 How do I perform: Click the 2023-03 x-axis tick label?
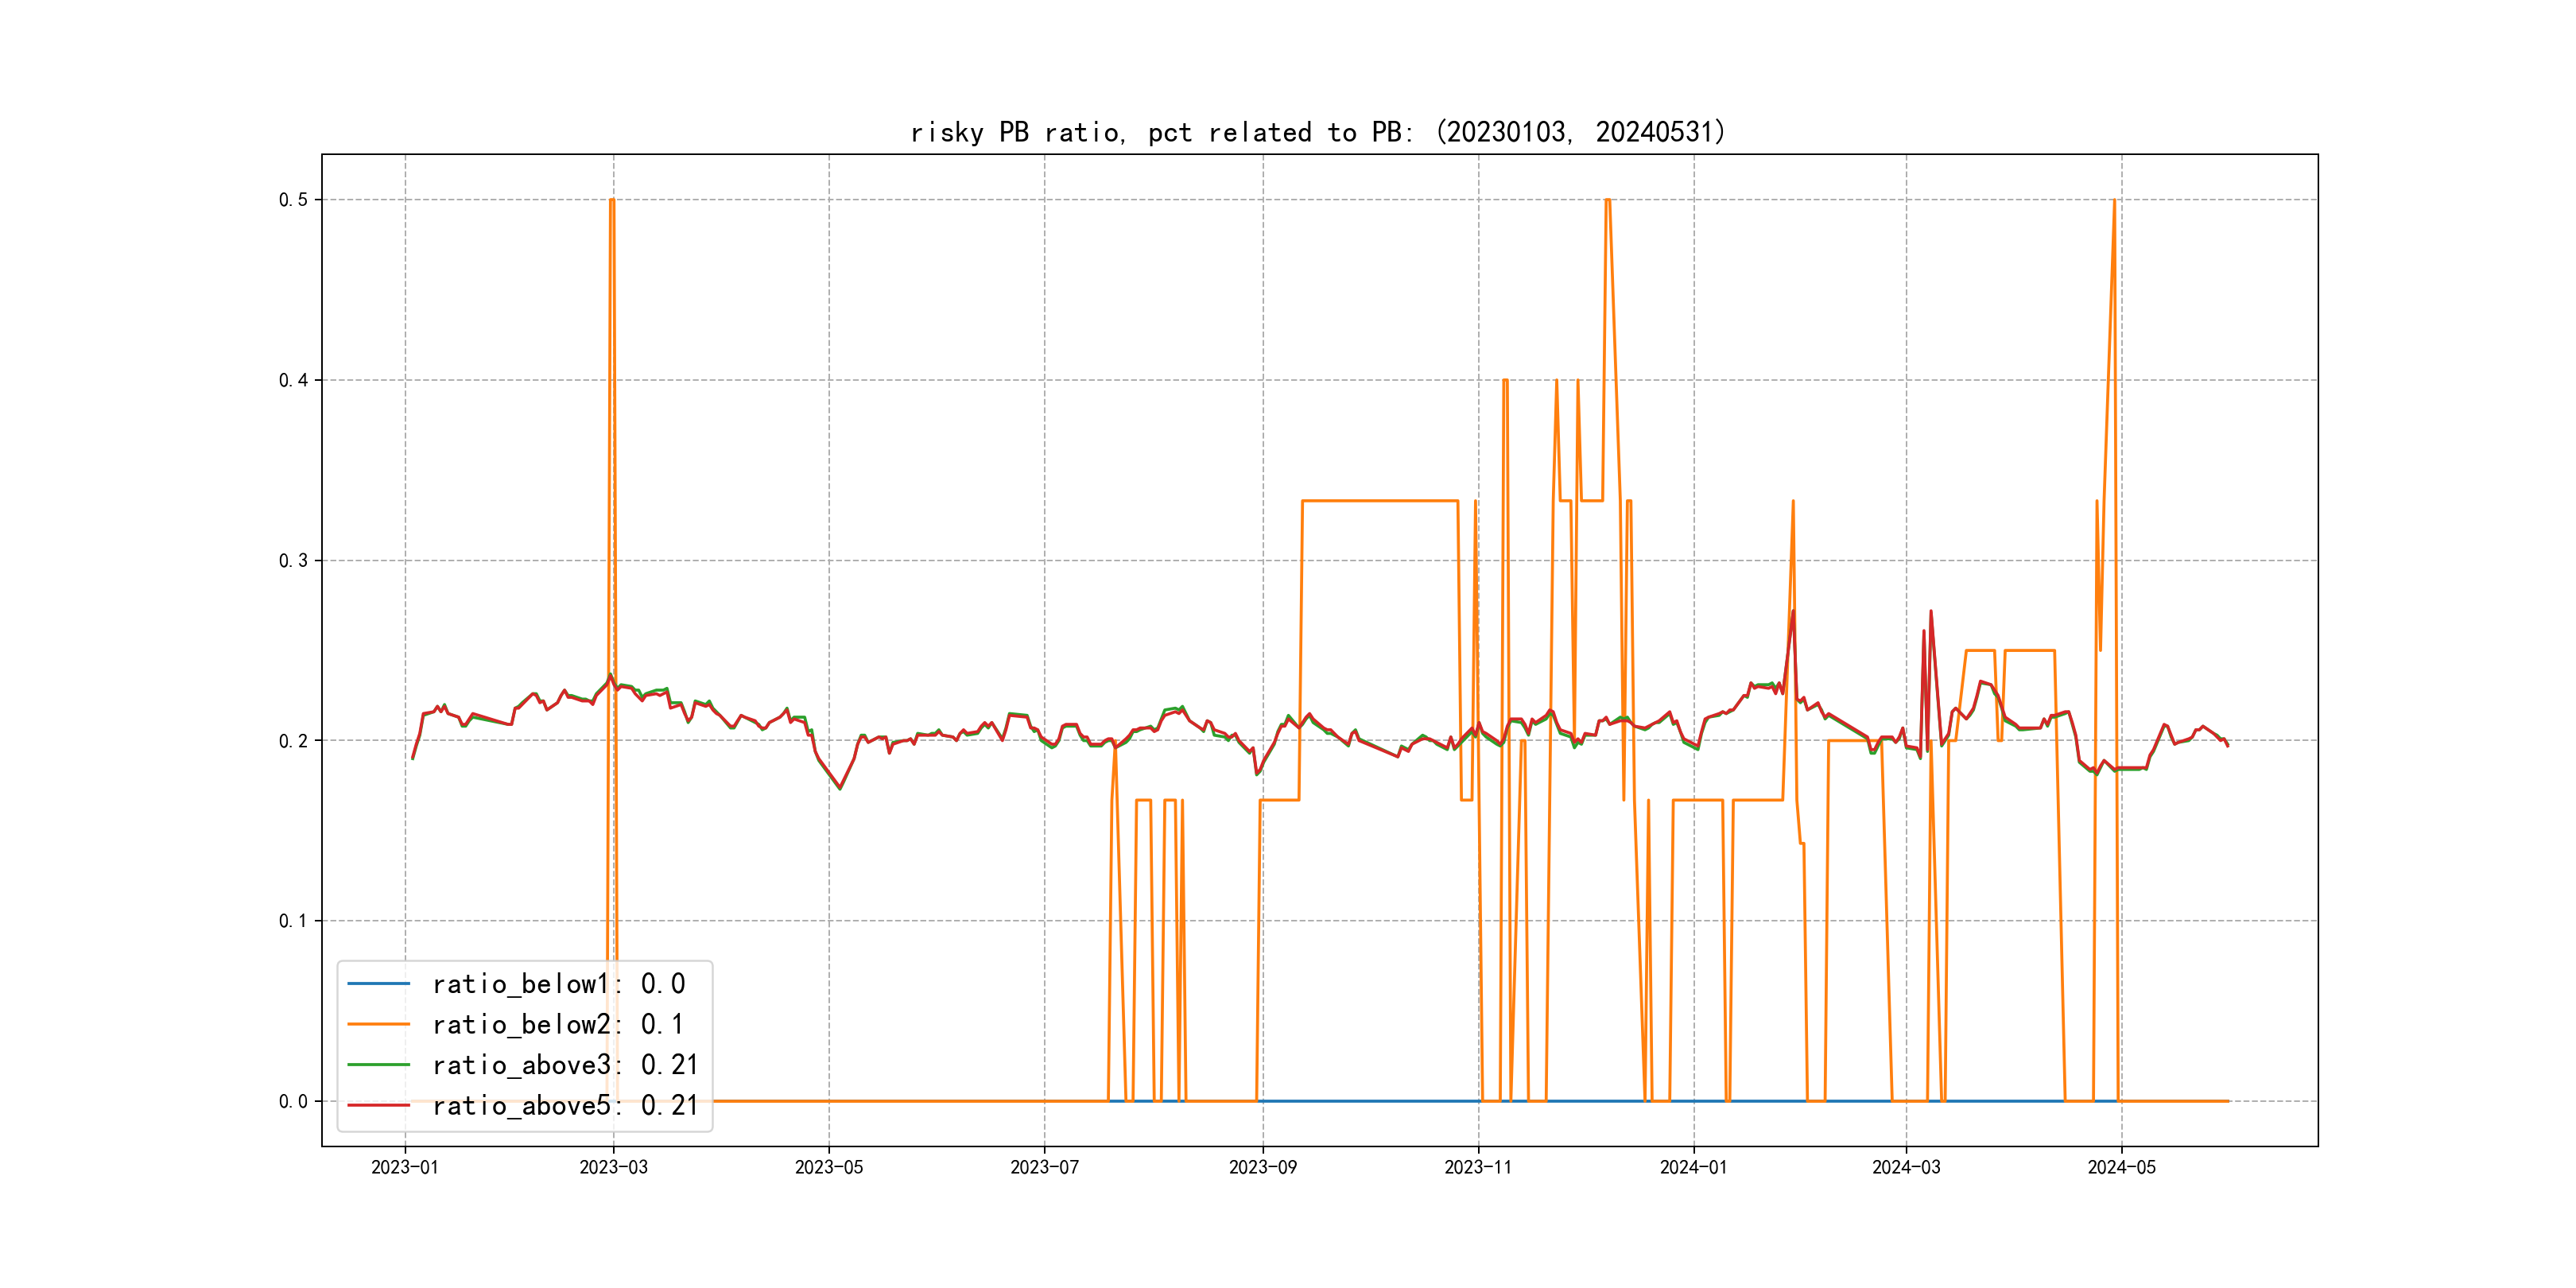tap(613, 1167)
